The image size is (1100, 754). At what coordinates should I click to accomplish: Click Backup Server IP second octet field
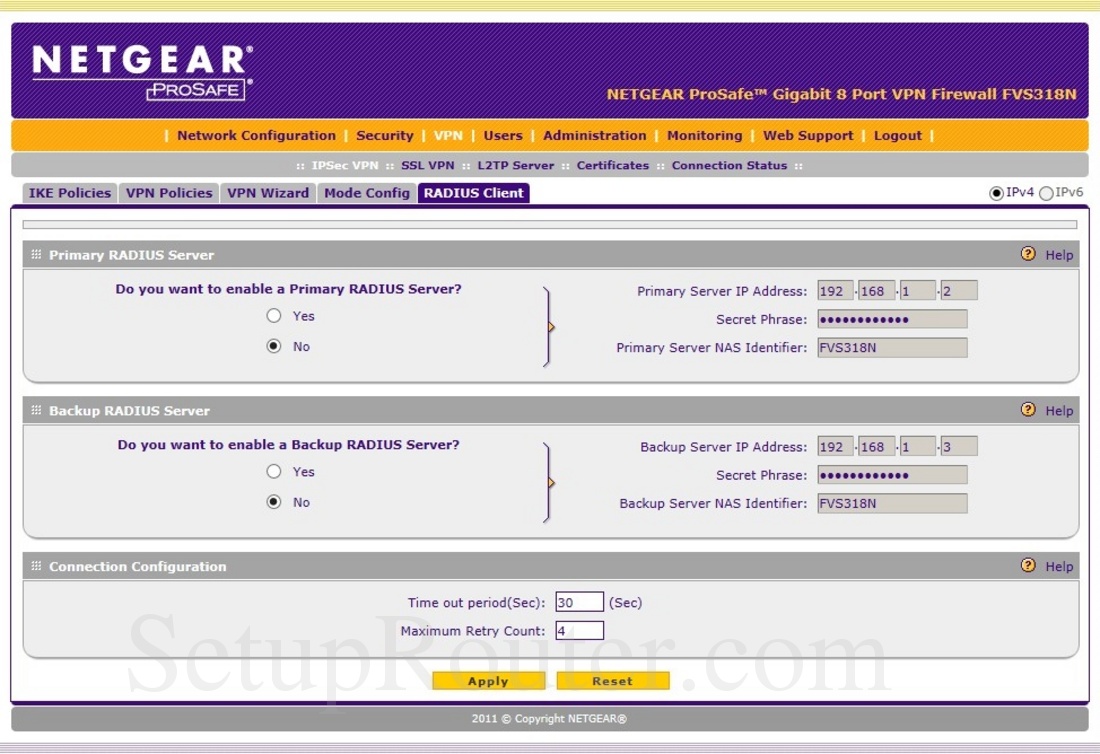(x=876, y=446)
